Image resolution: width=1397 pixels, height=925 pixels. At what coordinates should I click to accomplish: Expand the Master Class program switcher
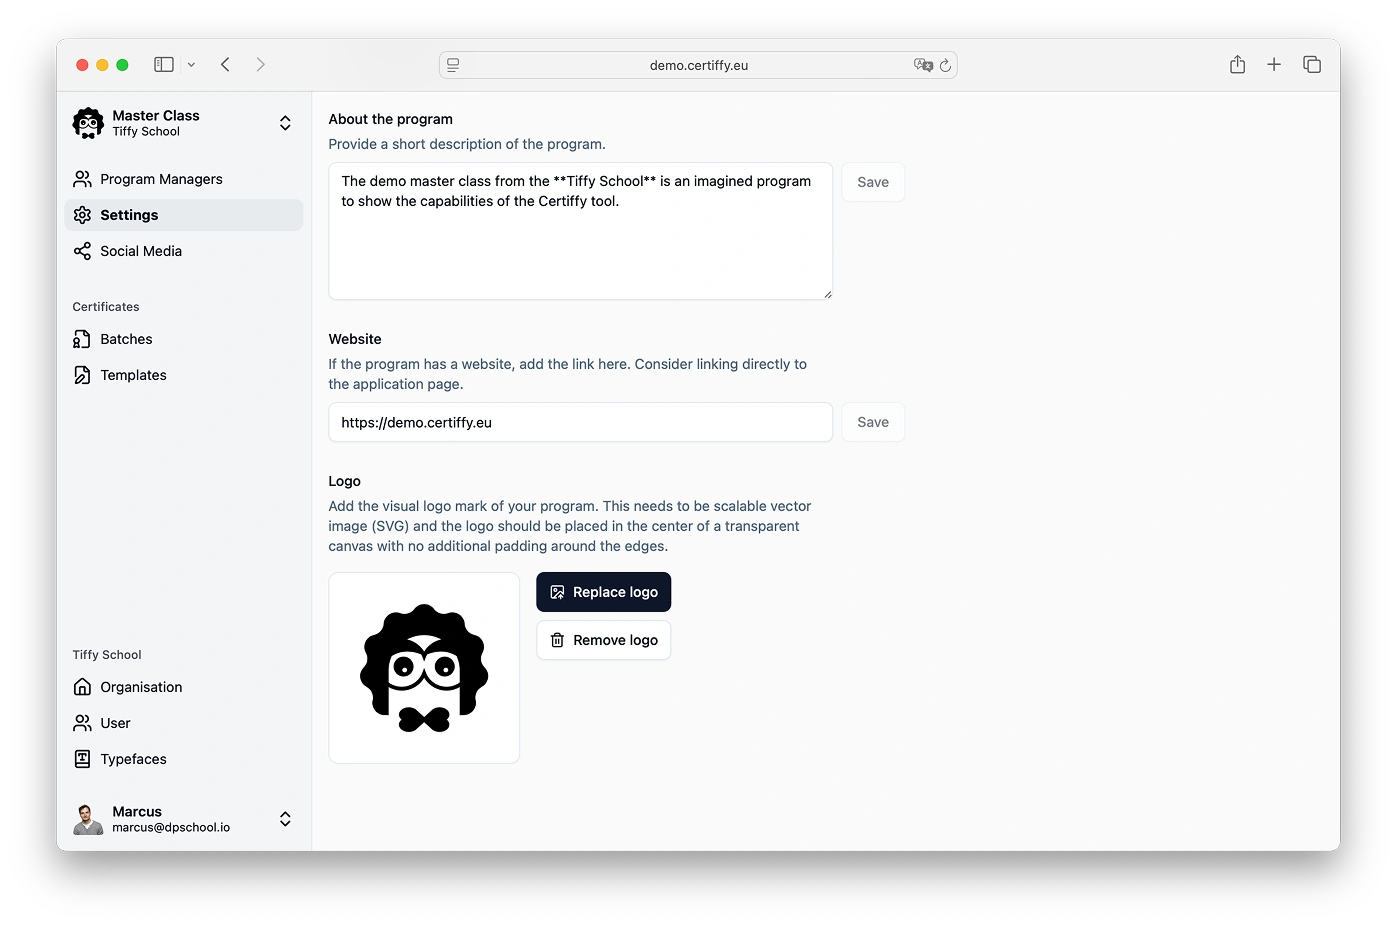pyautogui.click(x=285, y=122)
